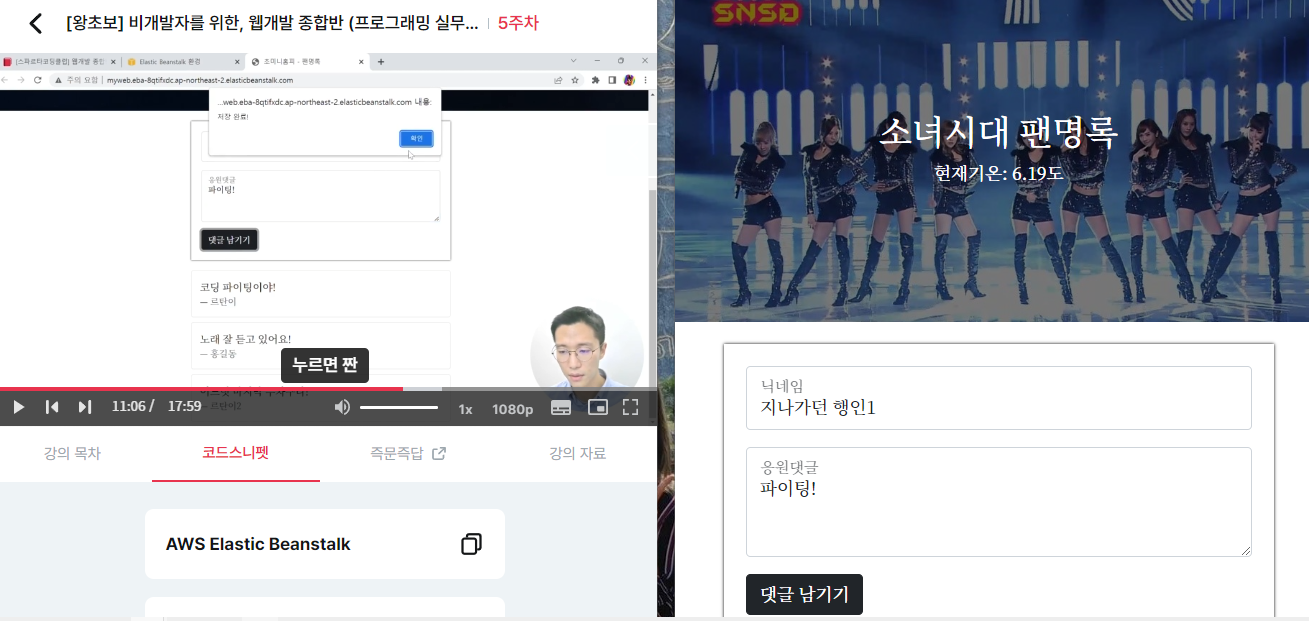Toggle the subtitles icon
Screen dimensions: 1309x621
561,407
